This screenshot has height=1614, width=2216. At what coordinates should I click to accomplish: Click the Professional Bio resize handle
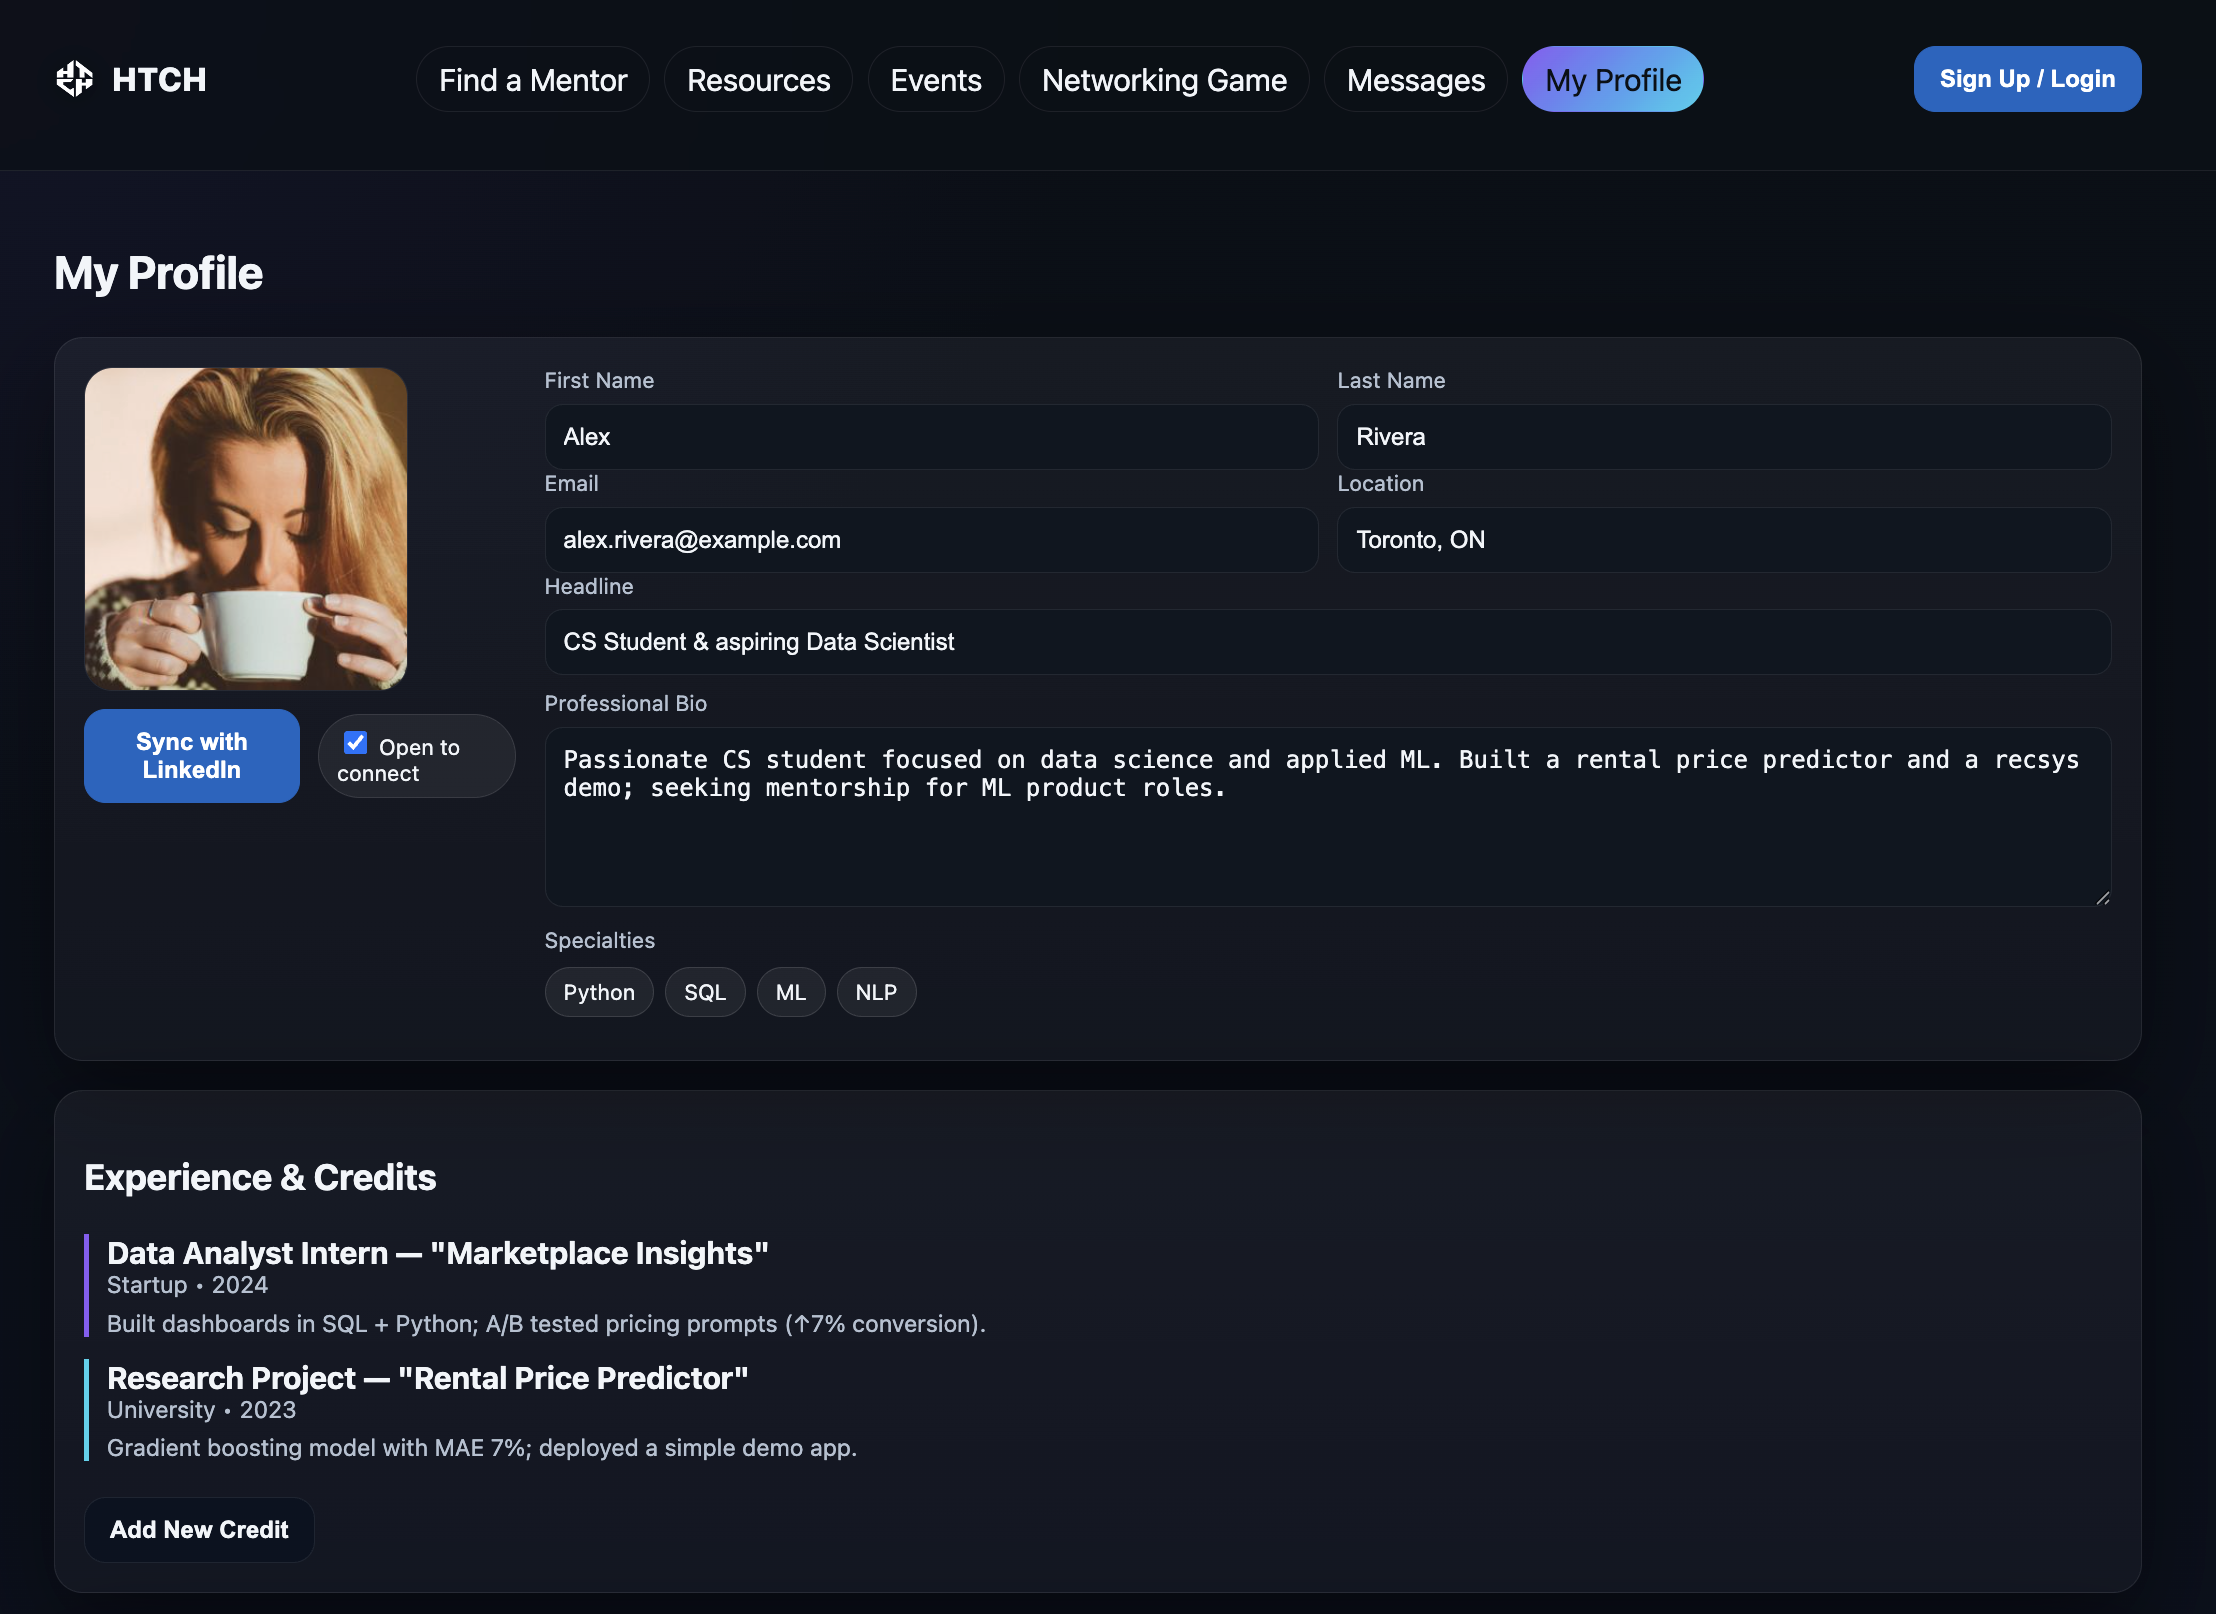pos(2102,898)
